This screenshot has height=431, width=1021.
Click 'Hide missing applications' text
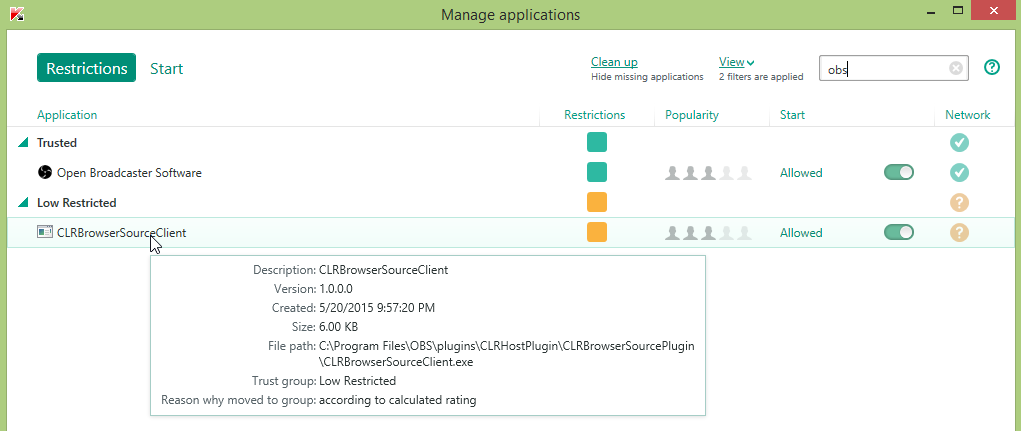[x=647, y=77]
